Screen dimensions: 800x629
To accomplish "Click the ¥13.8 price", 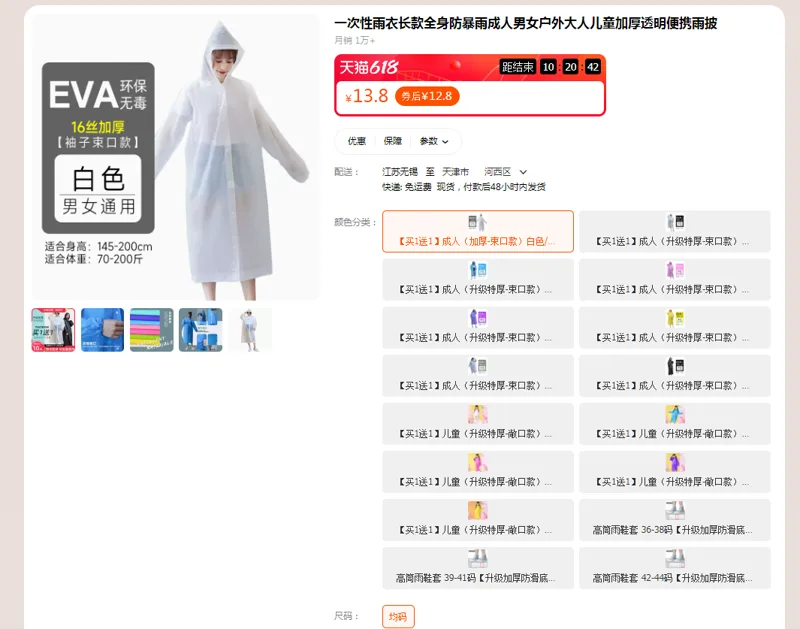I will coord(366,96).
